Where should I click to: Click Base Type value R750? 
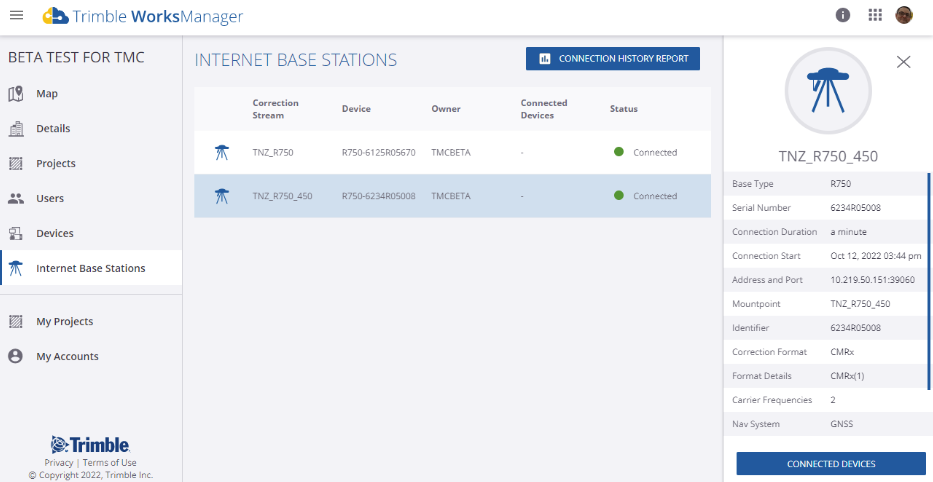point(840,184)
